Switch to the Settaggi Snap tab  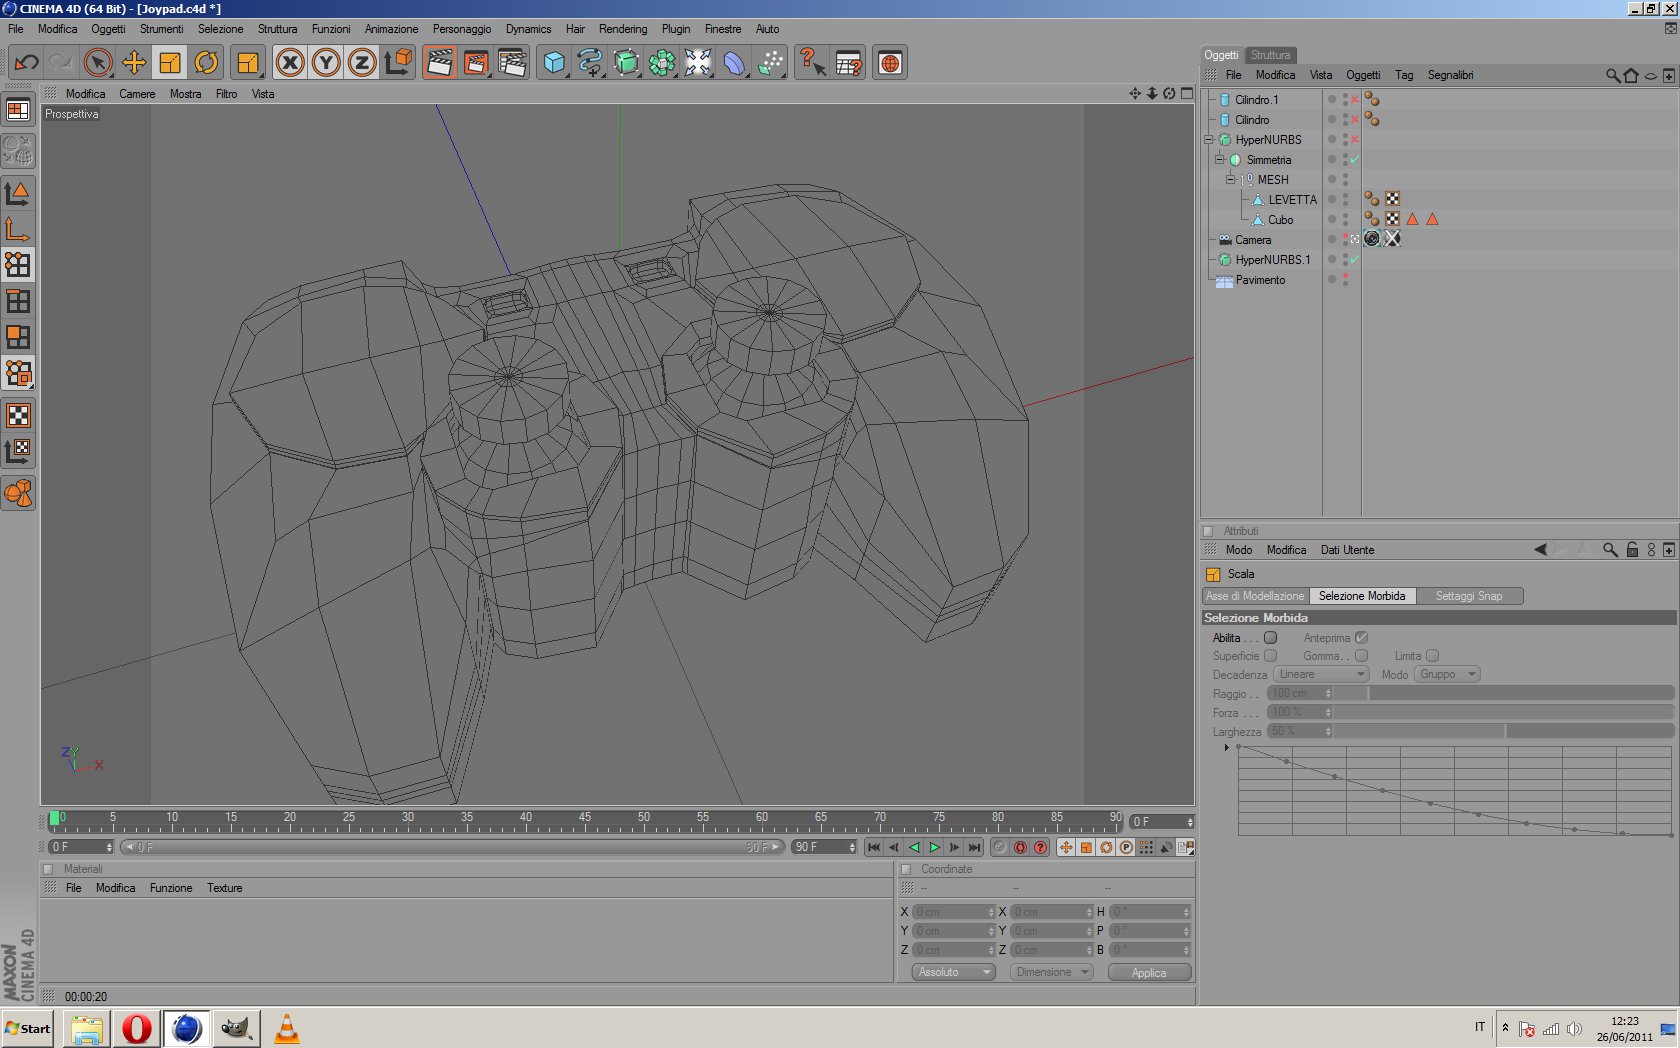1468,596
